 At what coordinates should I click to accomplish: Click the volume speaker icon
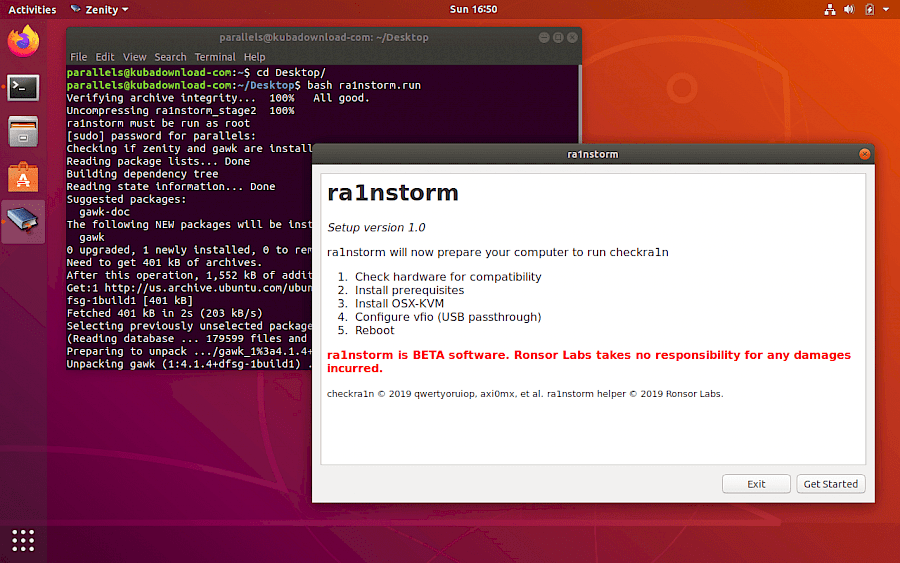[849, 9]
